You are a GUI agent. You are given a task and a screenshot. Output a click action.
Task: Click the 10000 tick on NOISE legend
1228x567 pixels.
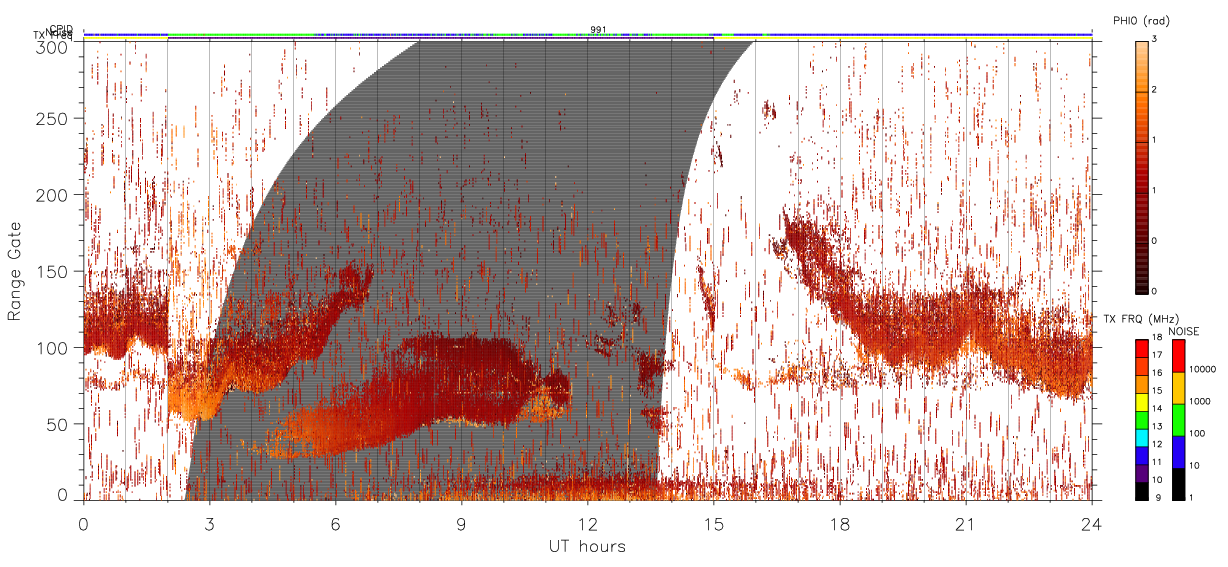pyautogui.click(x=1201, y=368)
